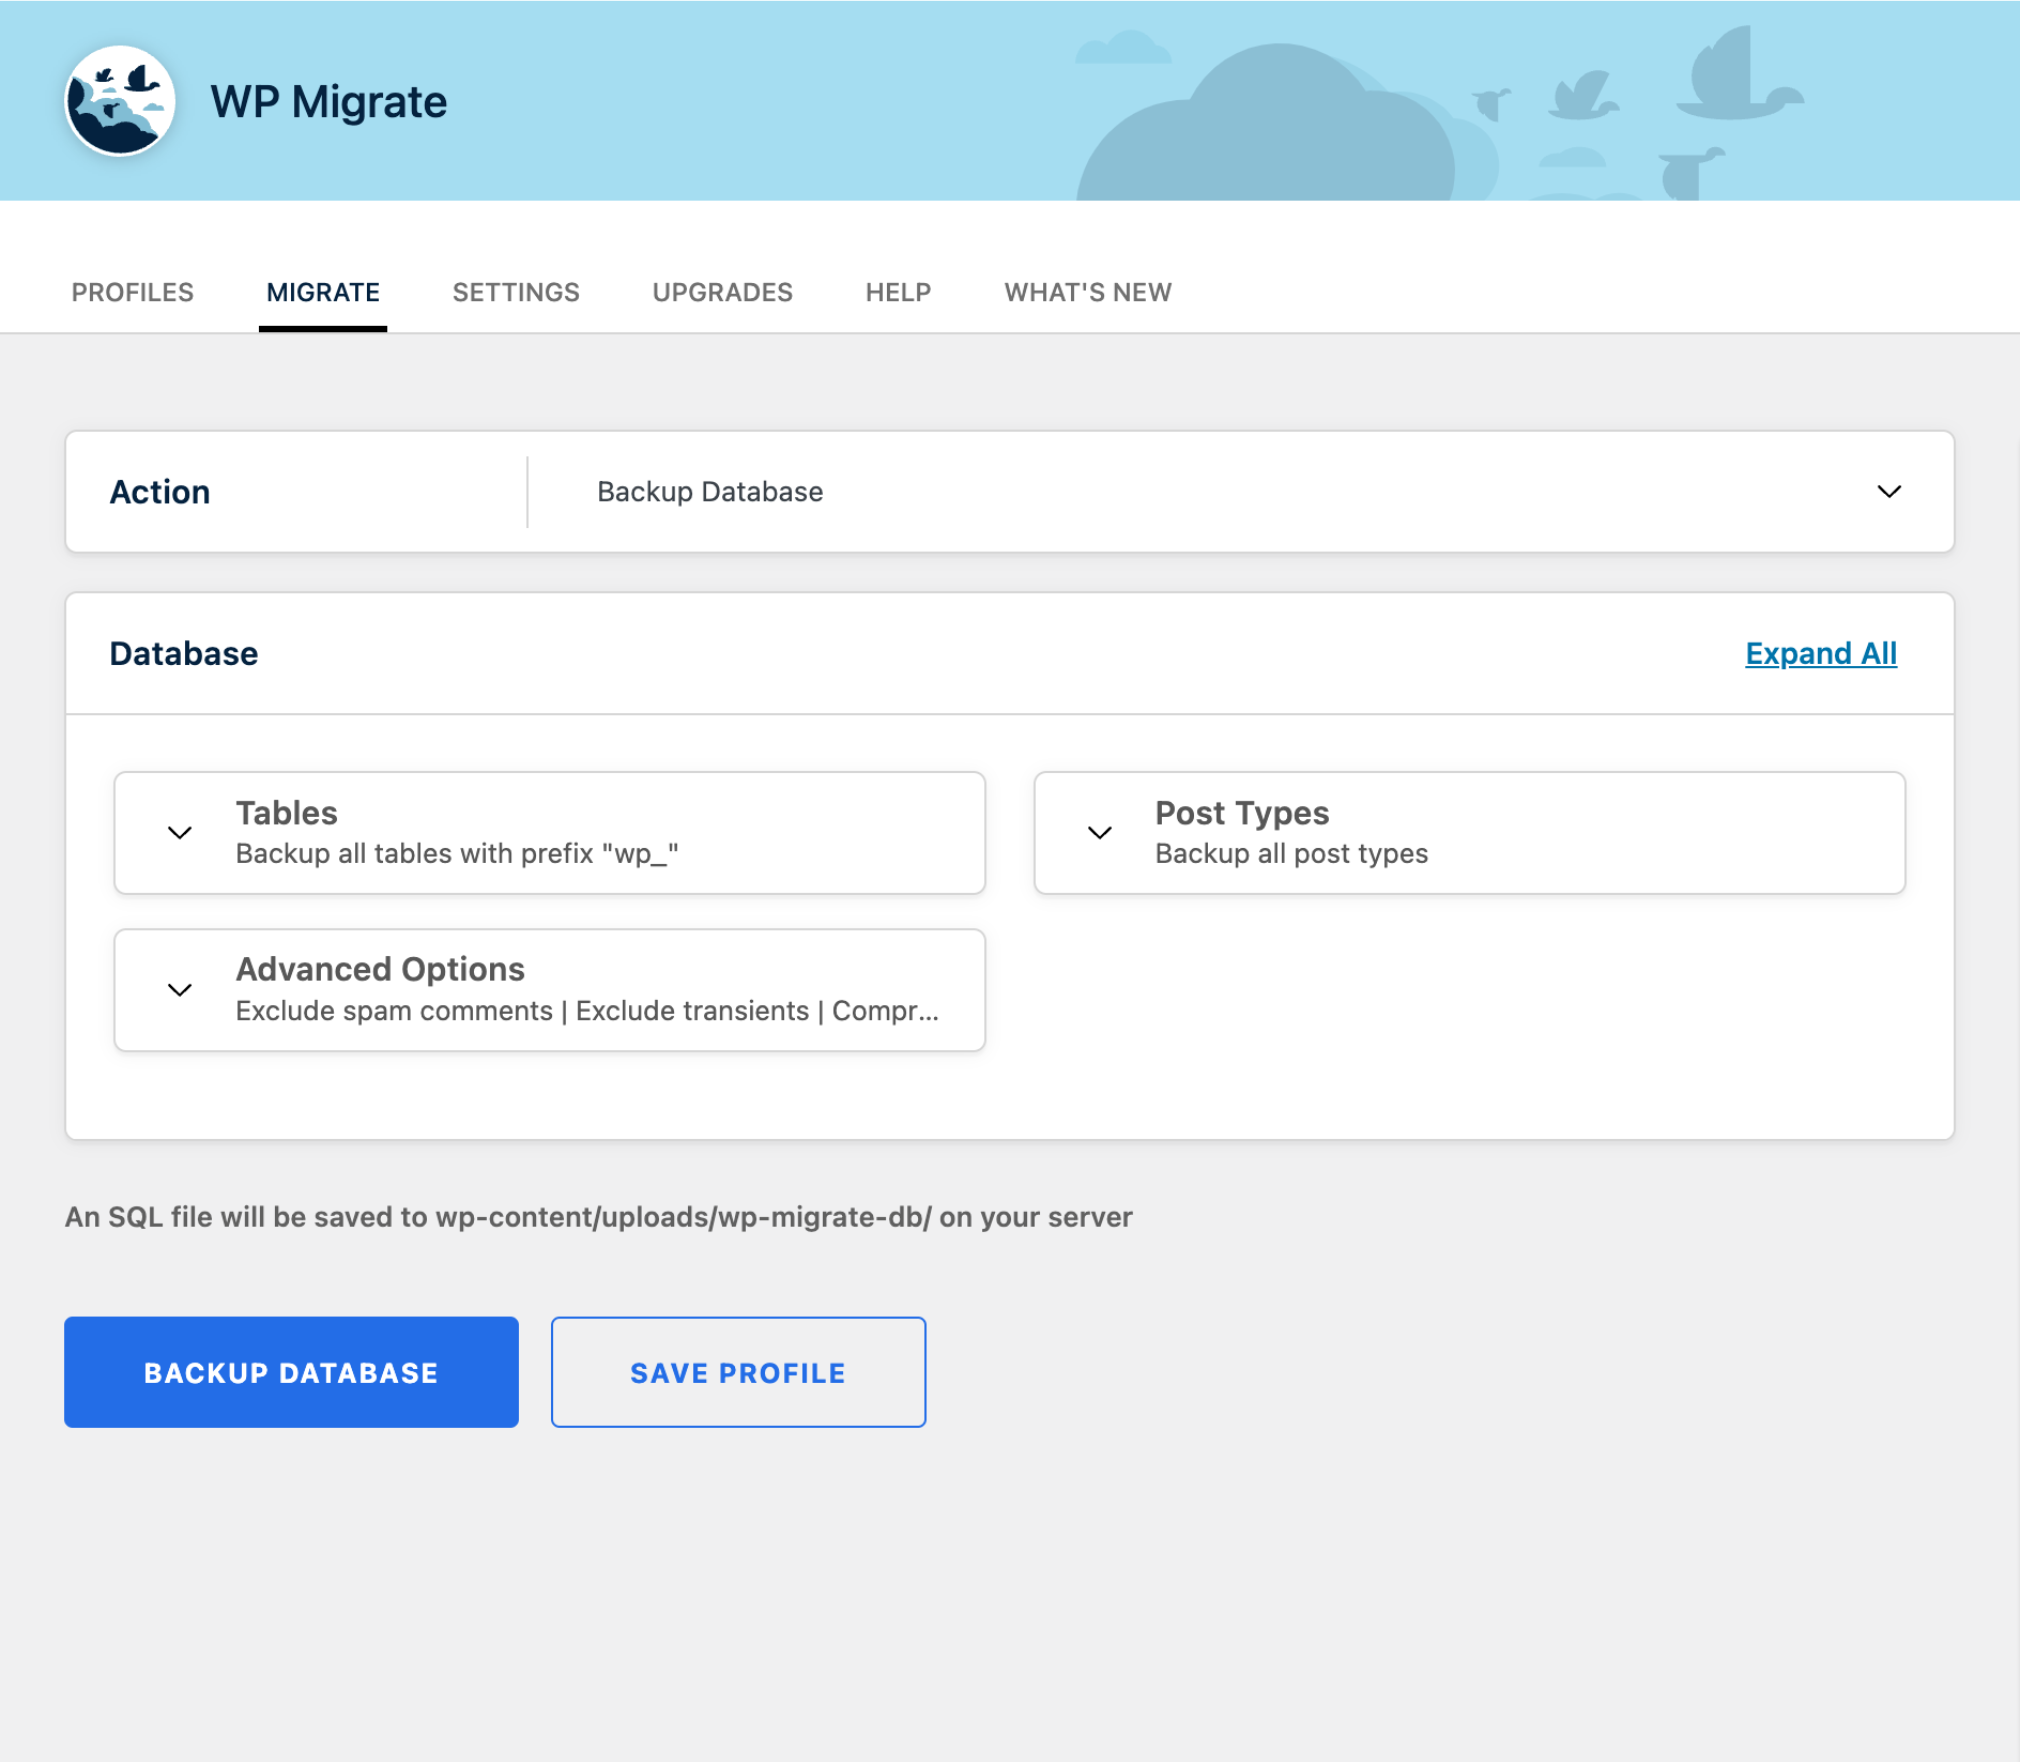Click the blue Backup Database button

(x=291, y=1372)
